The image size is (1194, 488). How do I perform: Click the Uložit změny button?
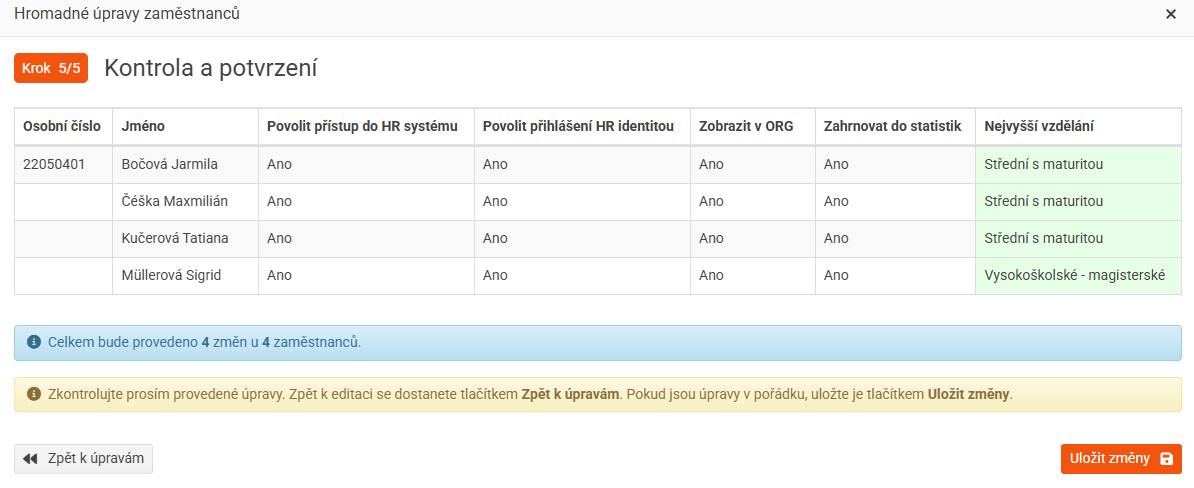point(1120,459)
